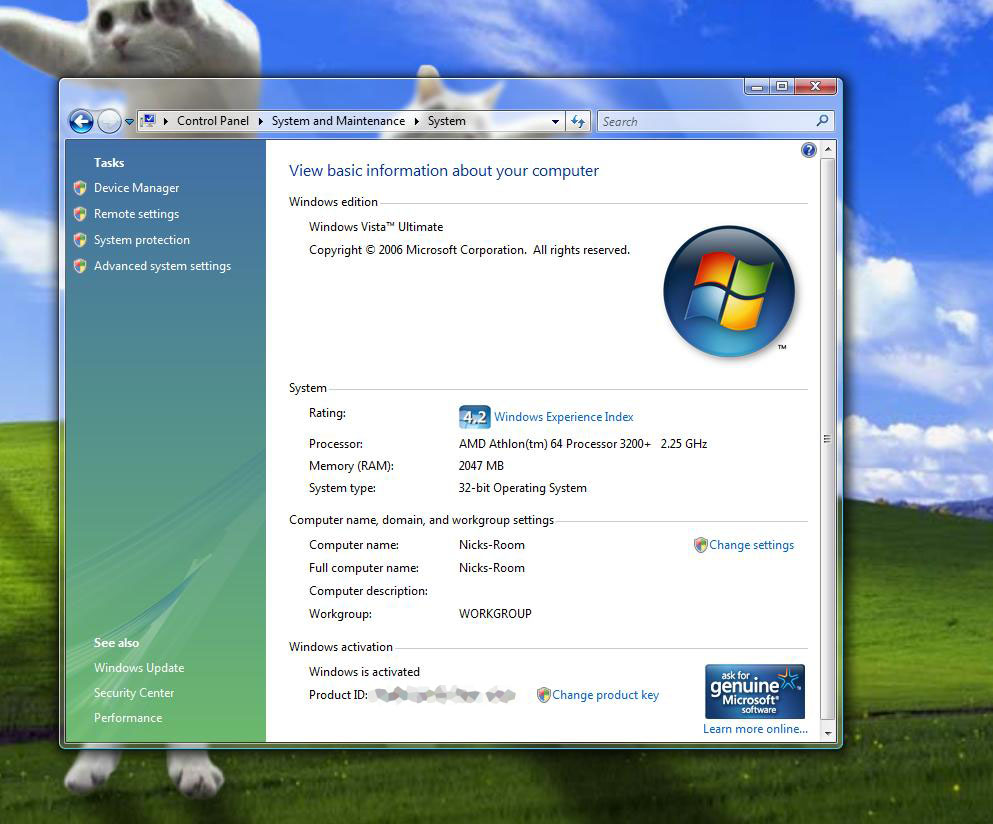Click the Full computer name Nicks-Room value
This screenshot has height=824, width=993.
[x=491, y=568]
